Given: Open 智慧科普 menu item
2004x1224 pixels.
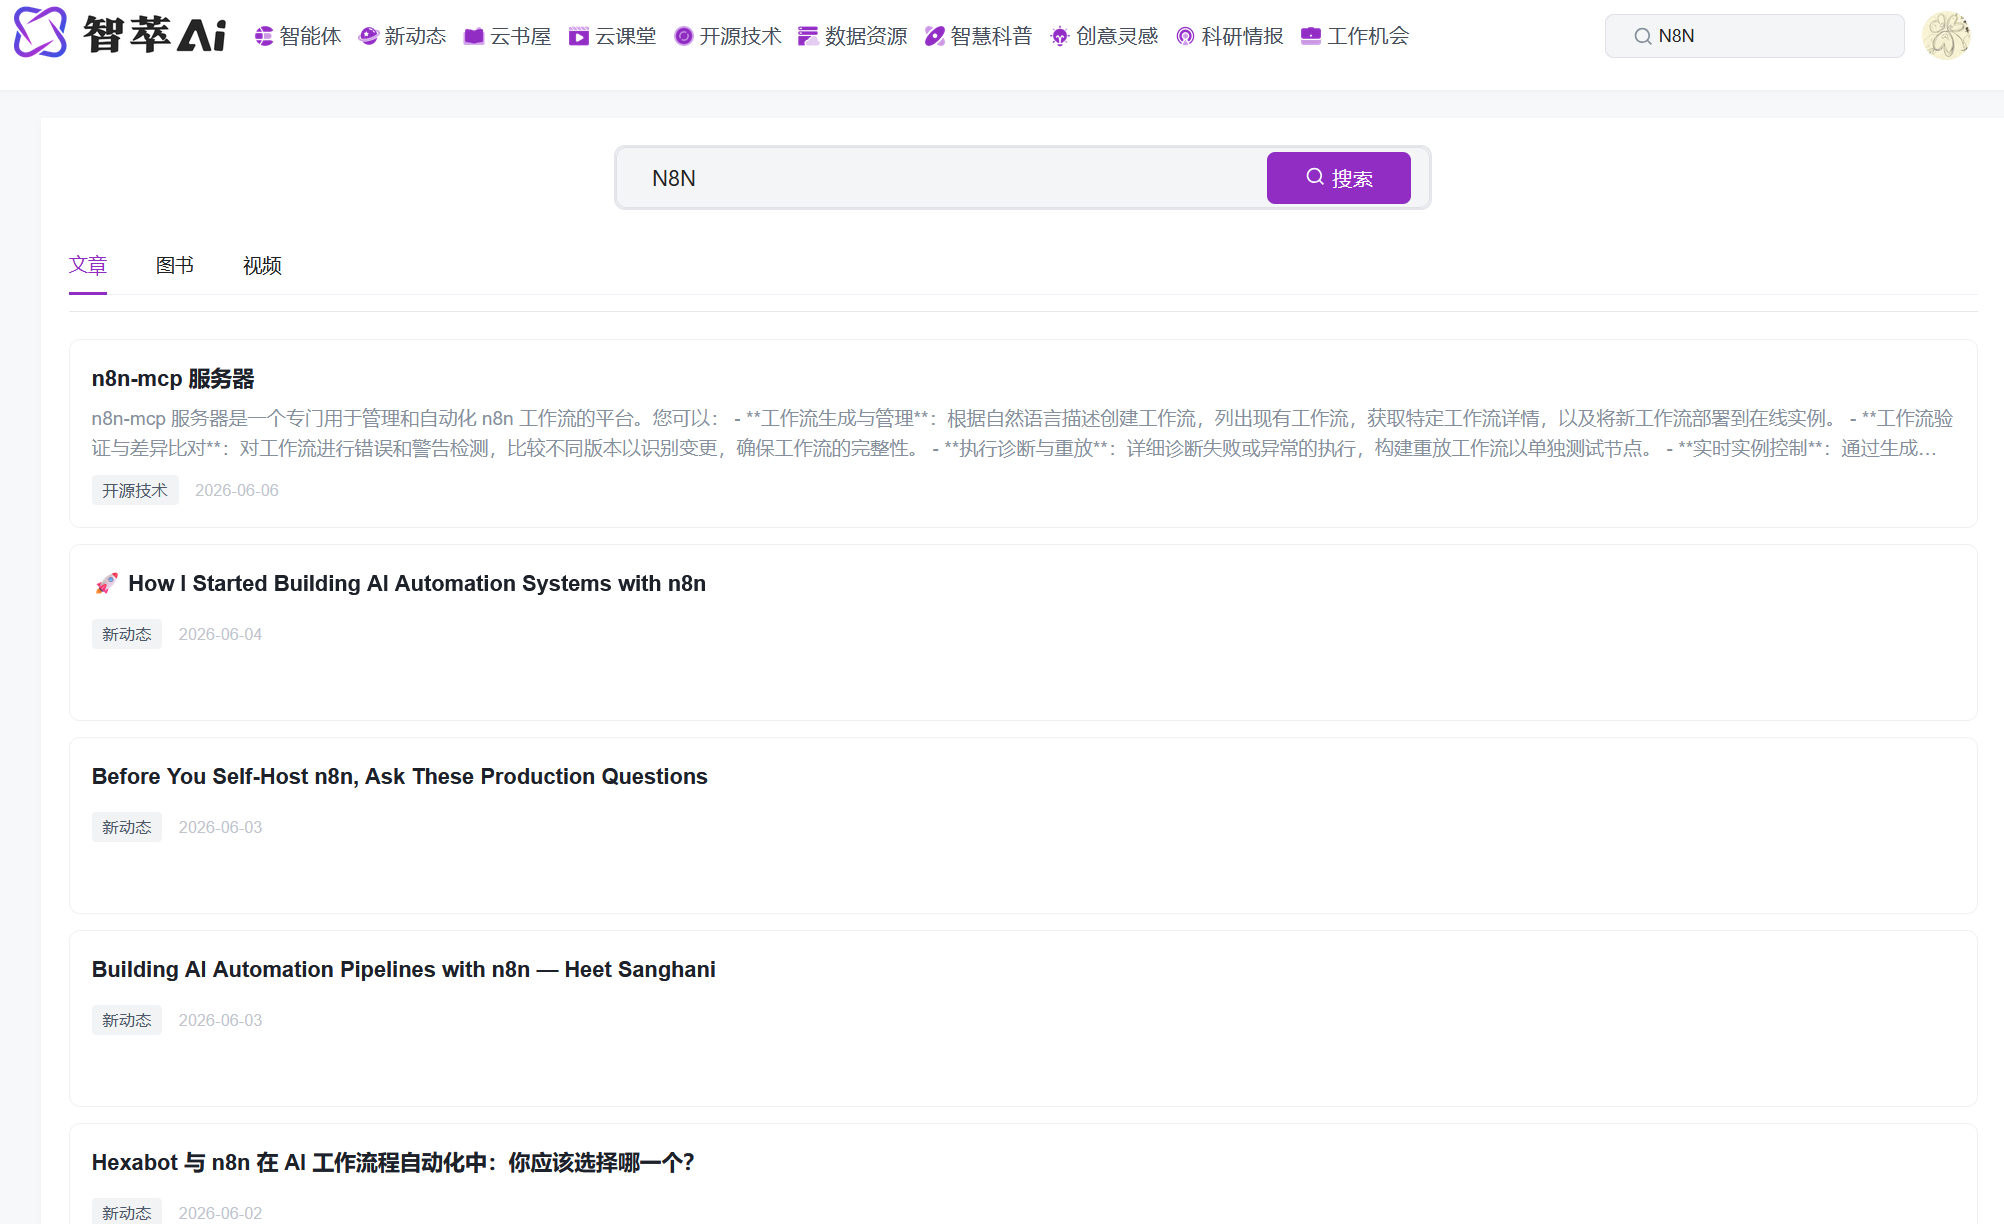Looking at the screenshot, I should pos(978,36).
